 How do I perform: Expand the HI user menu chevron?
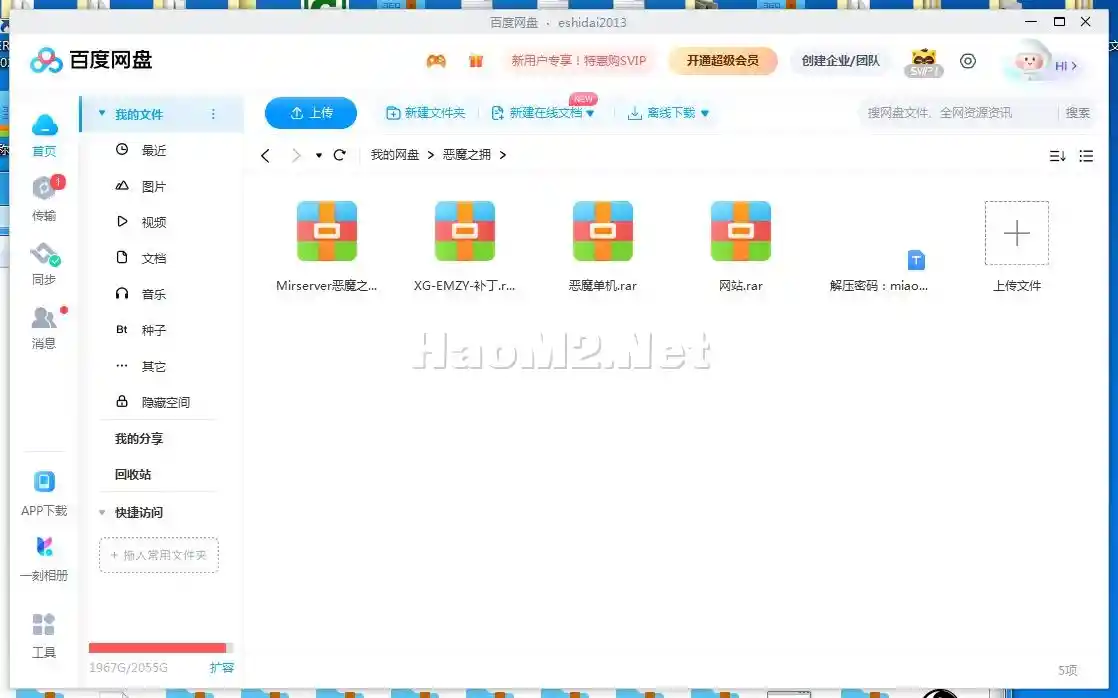point(1074,66)
